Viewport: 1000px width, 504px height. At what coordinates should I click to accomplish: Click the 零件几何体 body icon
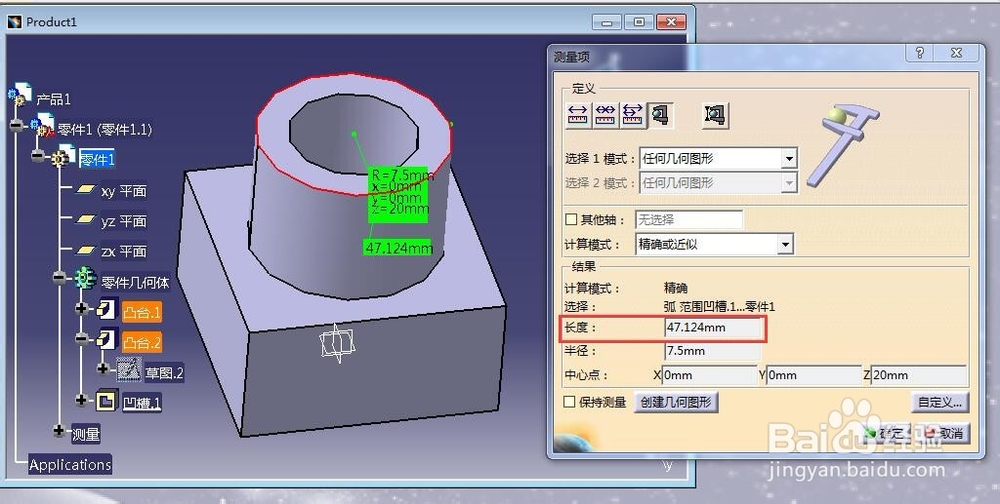[85, 278]
